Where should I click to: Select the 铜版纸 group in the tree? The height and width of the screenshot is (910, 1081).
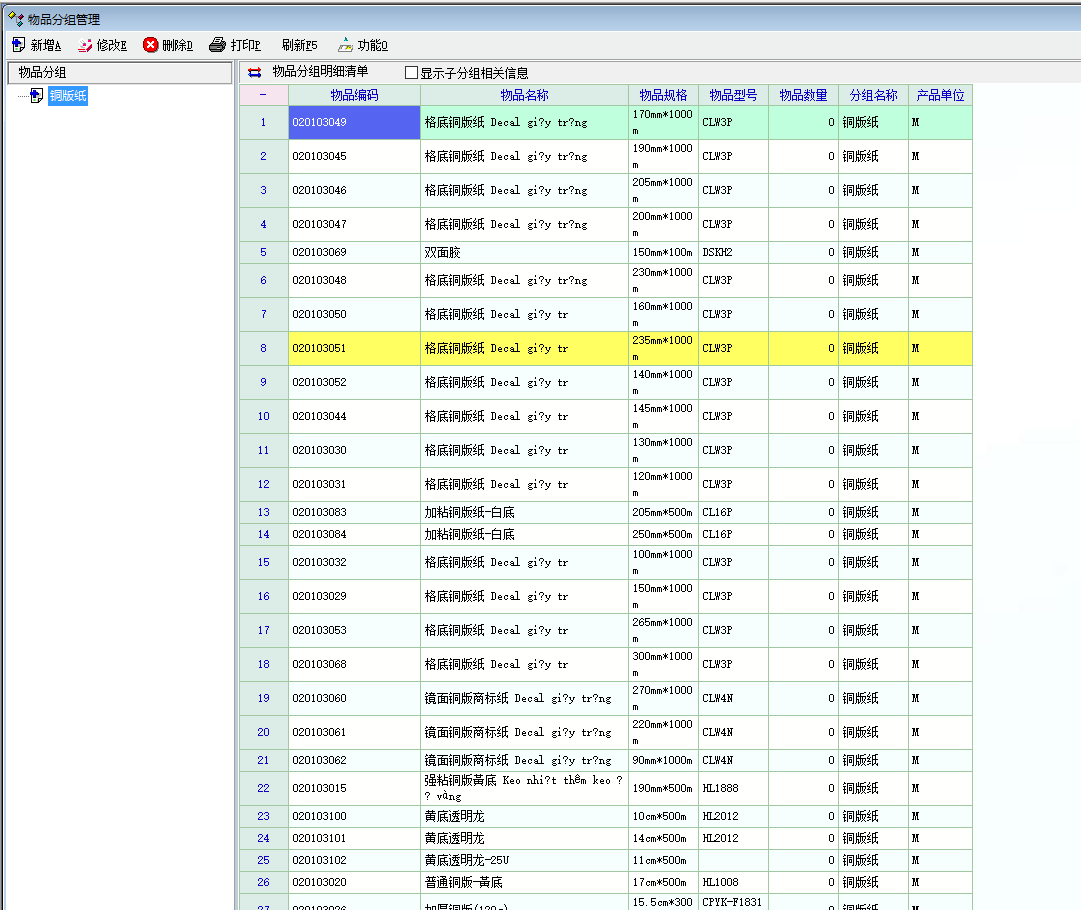[x=68, y=96]
